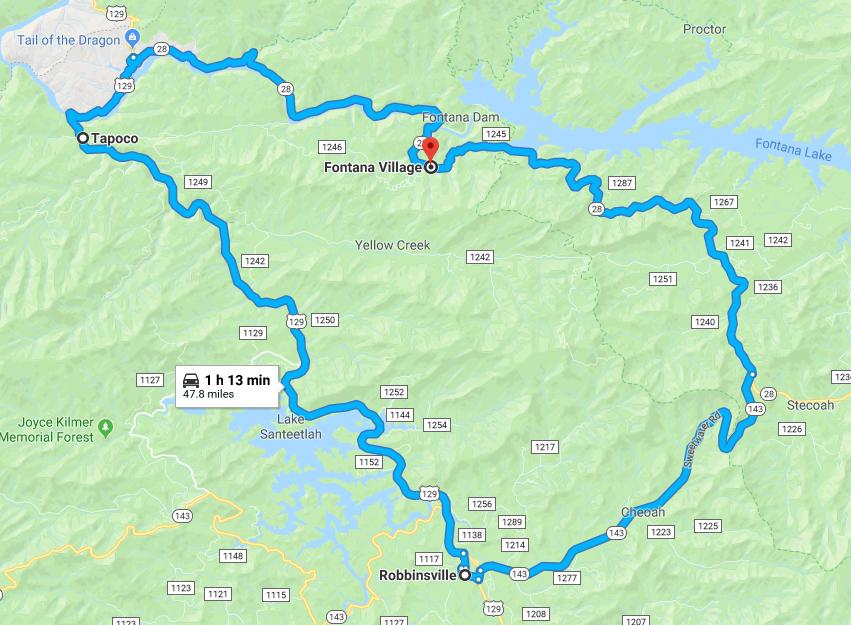
Task: Select the Lake Santeetlah label
Action: click(291, 426)
